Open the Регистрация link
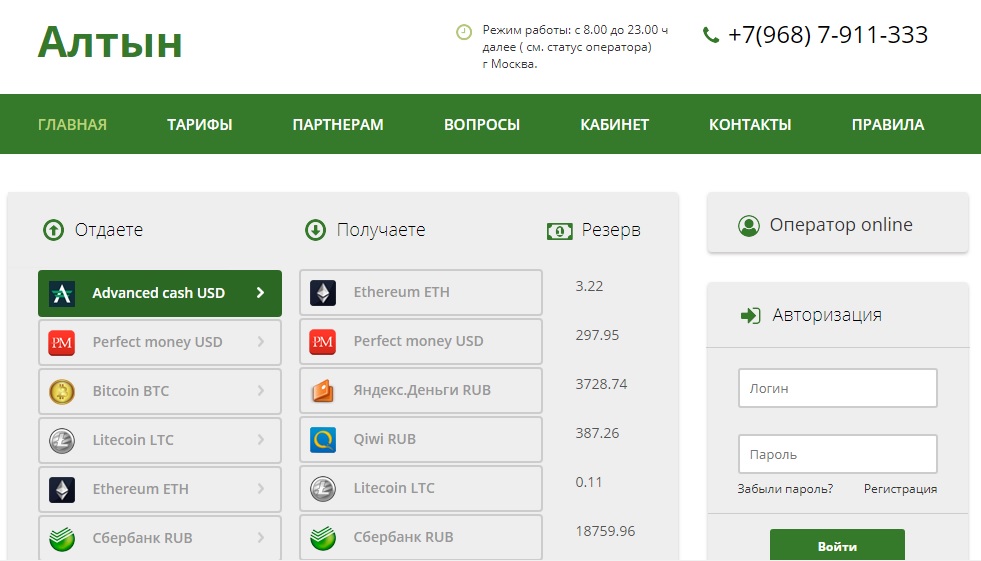The image size is (981, 561). [900, 489]
